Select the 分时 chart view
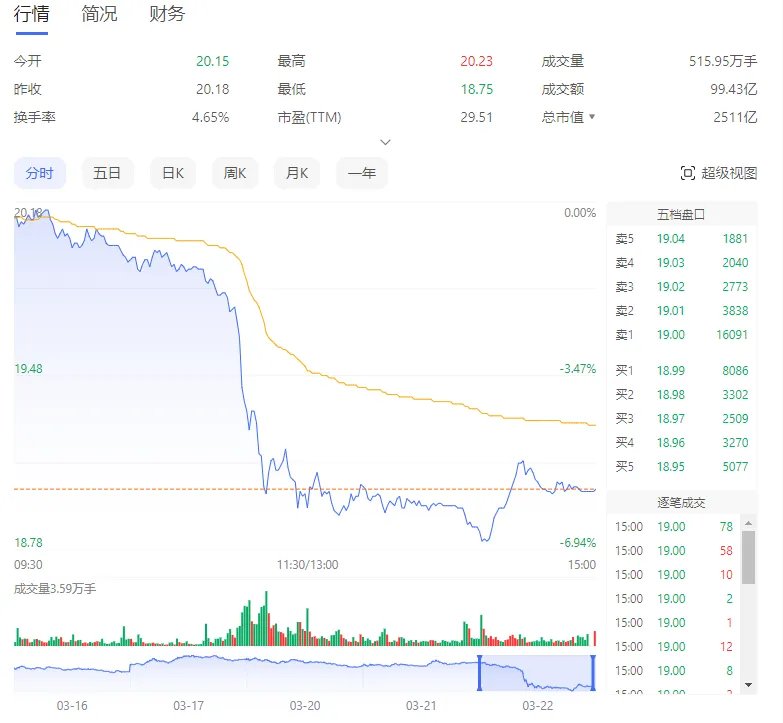 [40, 173]
